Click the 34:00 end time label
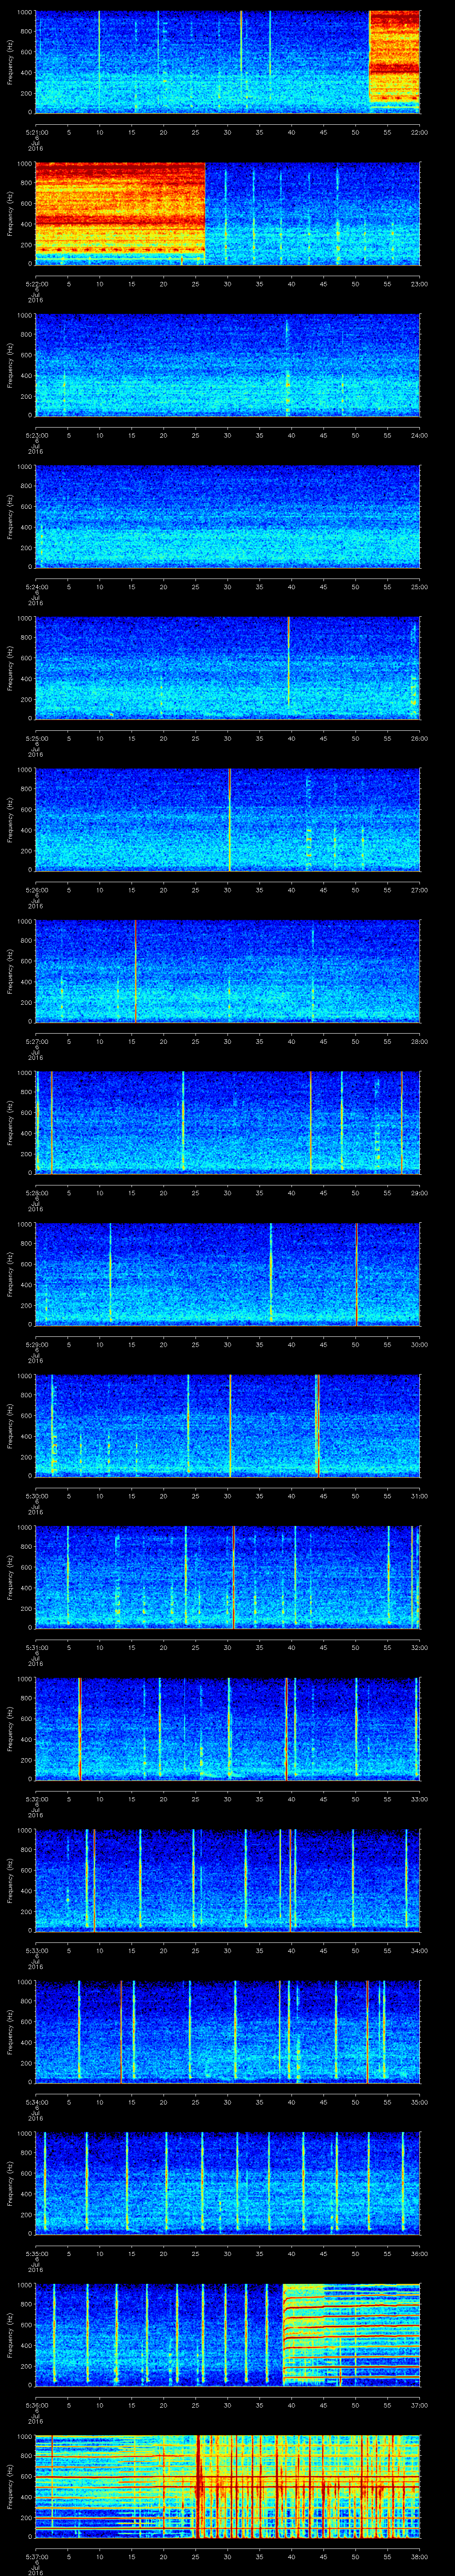Image resolution: width=455 pixels, height=2576 pixels. (x=419, y=1951)
